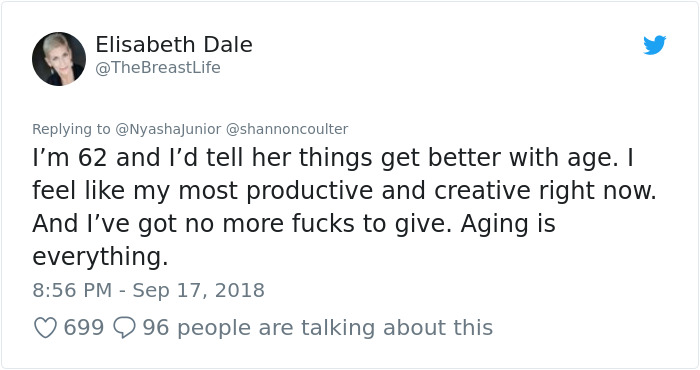The width and height of the screenshot is (700, 370).
Task: Select the 699 likes count
Action: tap(83, 327)
